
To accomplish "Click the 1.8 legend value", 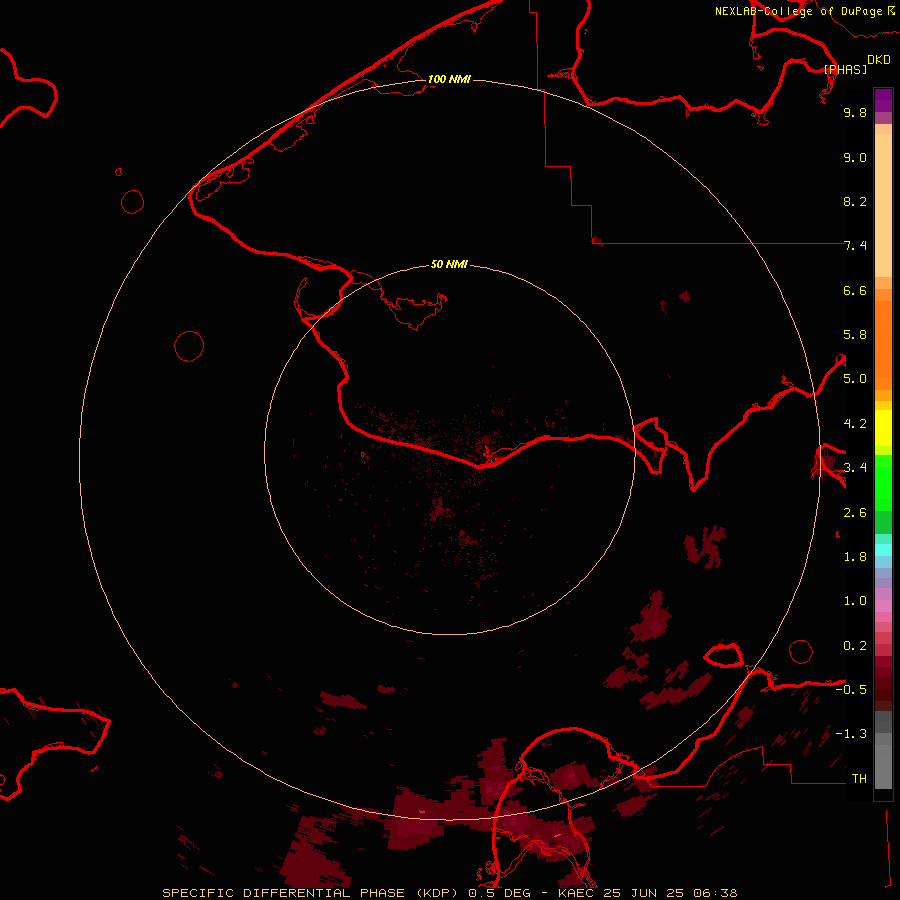I will pos(855,557).
